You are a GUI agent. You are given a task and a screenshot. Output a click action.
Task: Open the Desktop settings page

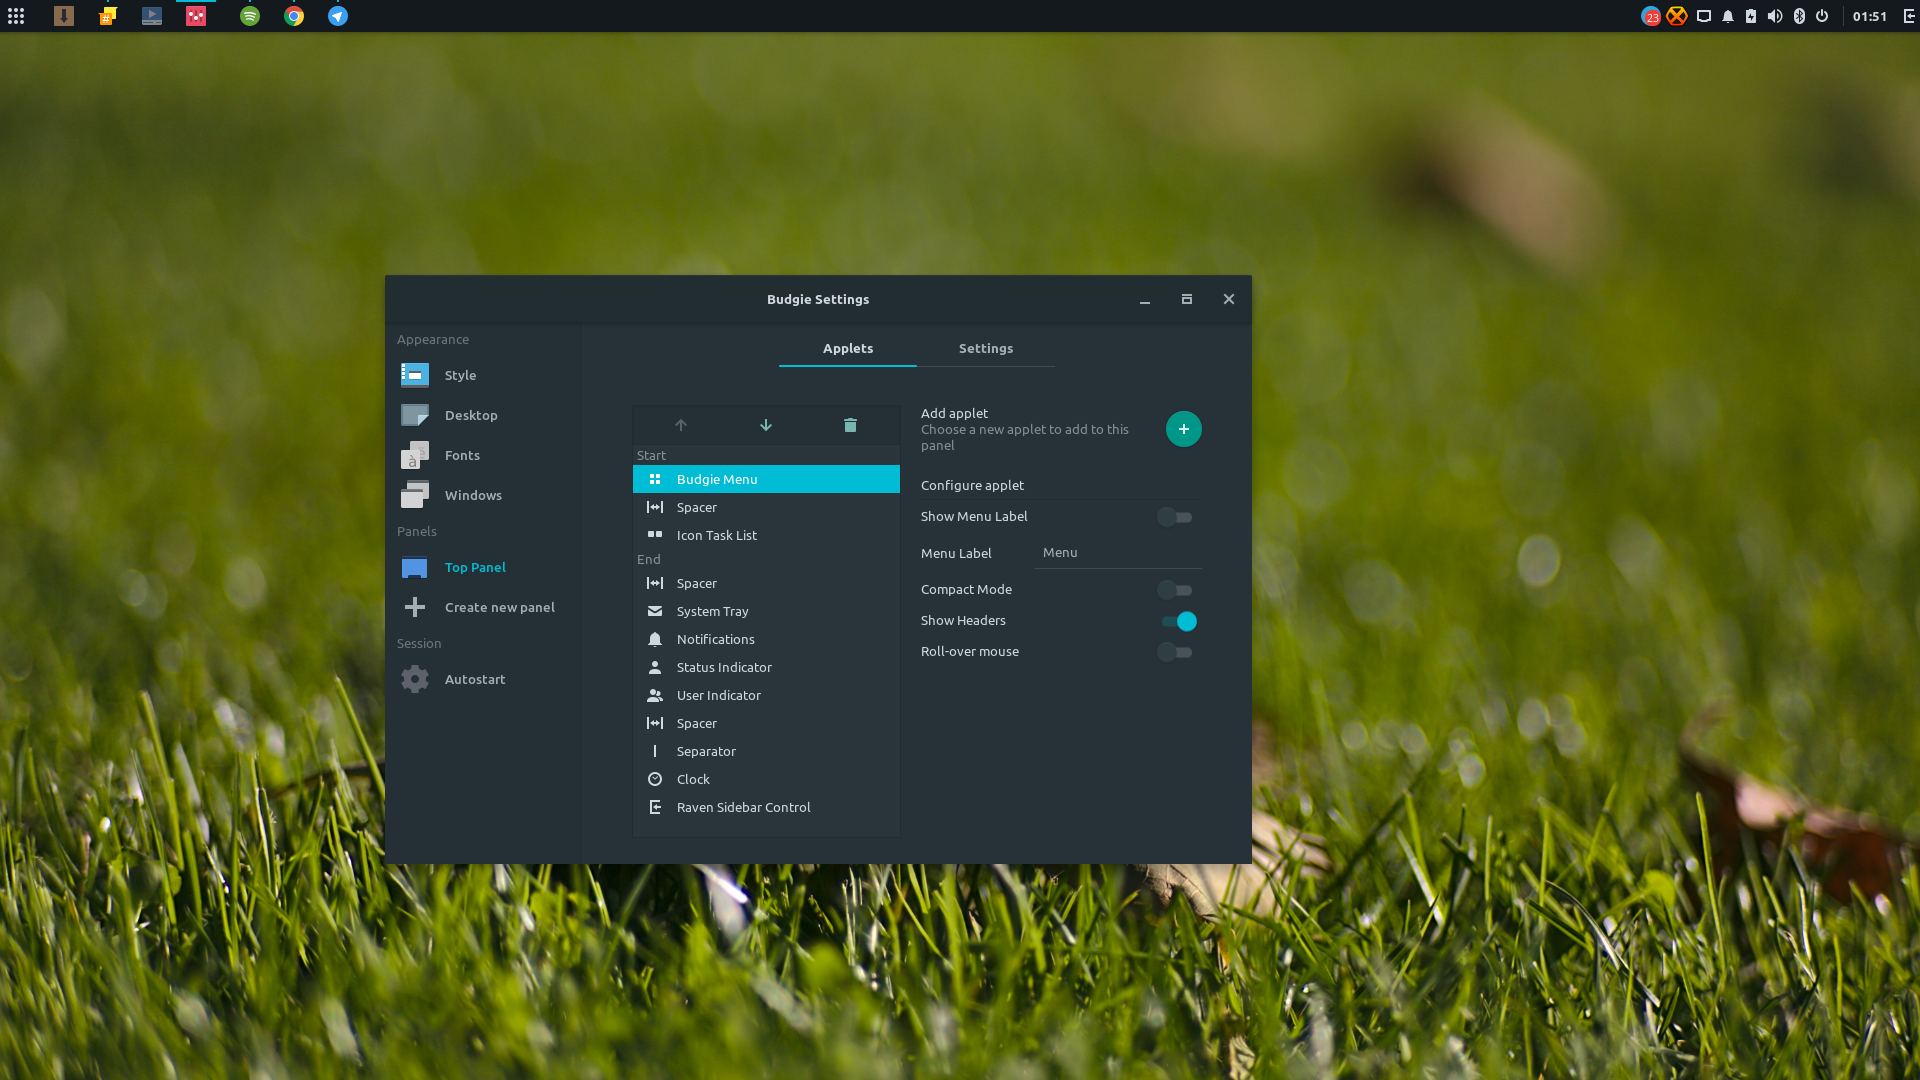(482, 415)
